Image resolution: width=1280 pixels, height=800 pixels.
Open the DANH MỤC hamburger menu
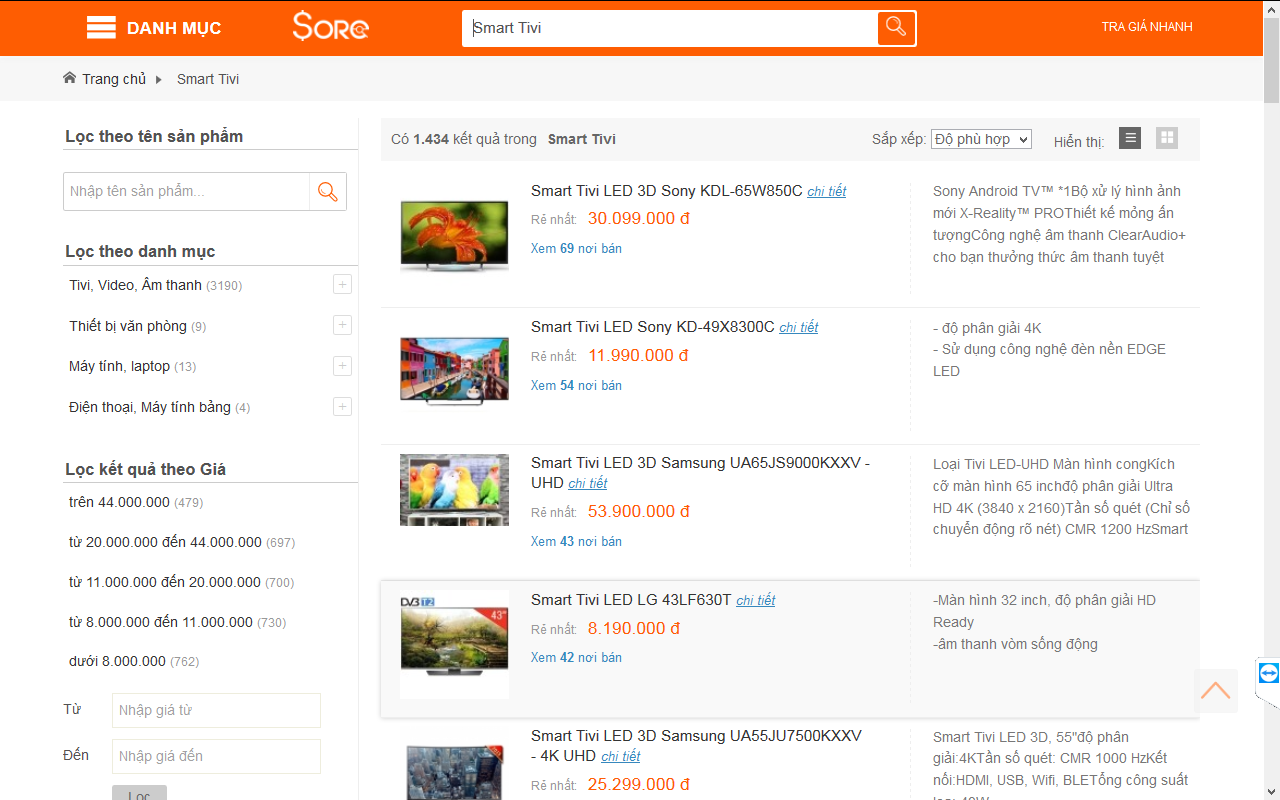click(x=101, y=28)
